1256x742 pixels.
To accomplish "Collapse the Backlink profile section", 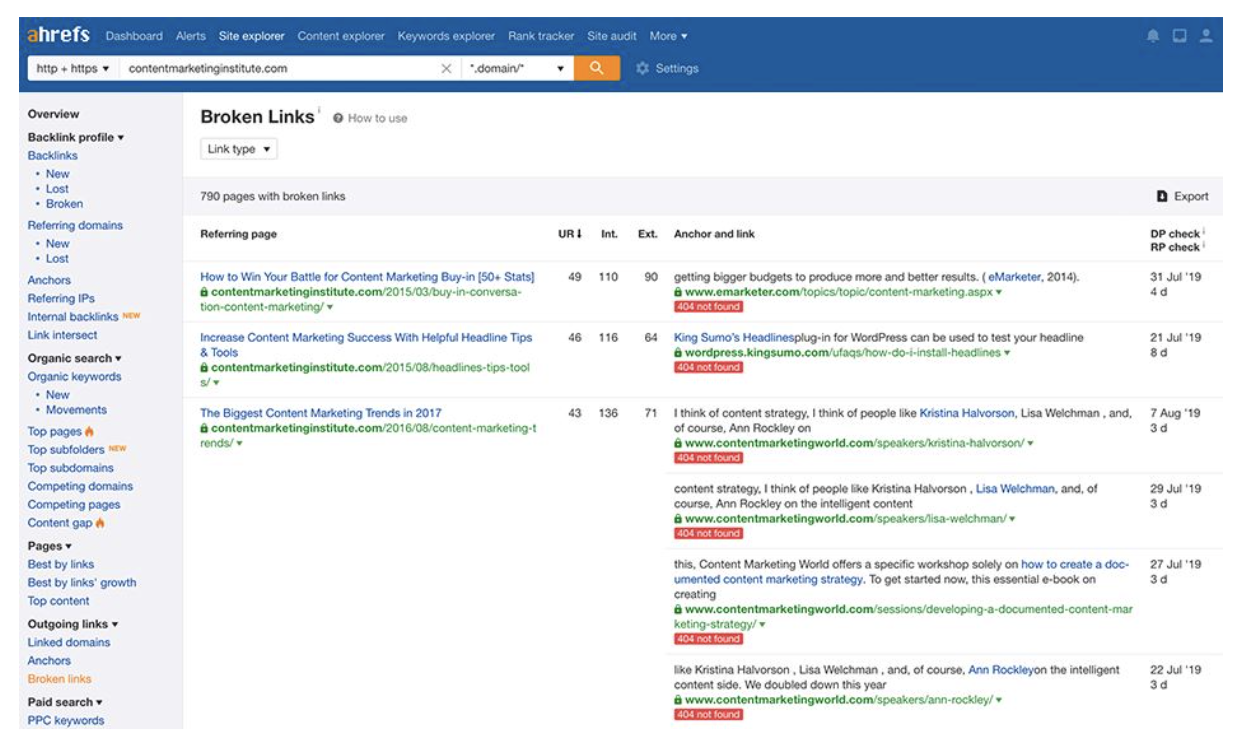I will pyautogui.click(x=76, y=137).
